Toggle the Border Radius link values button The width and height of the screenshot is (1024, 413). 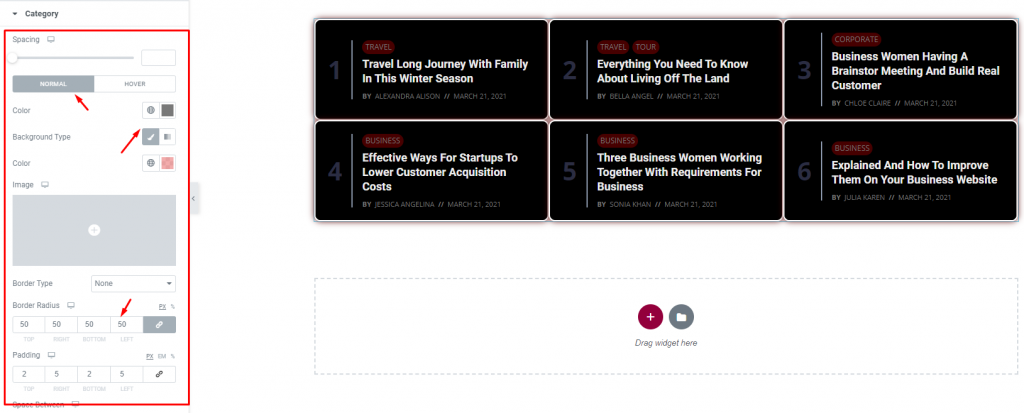(159, 325)
